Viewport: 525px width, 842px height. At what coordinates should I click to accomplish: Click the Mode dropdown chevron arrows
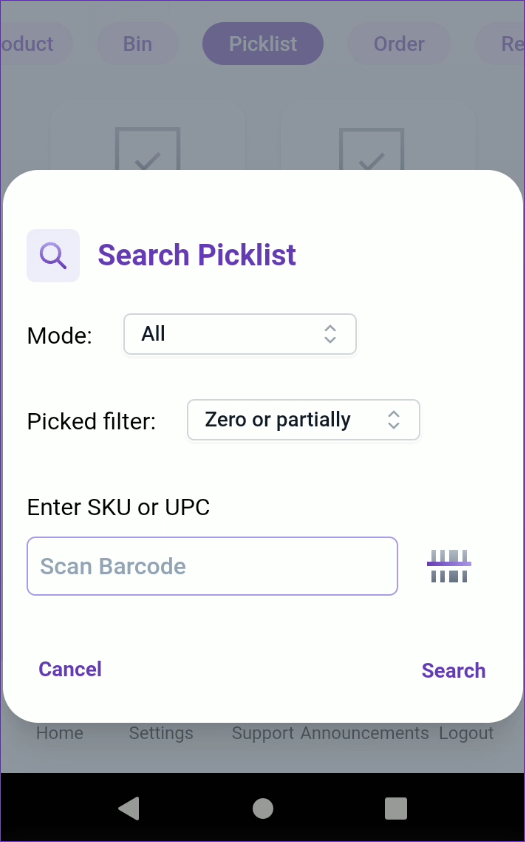pos(330,334)
